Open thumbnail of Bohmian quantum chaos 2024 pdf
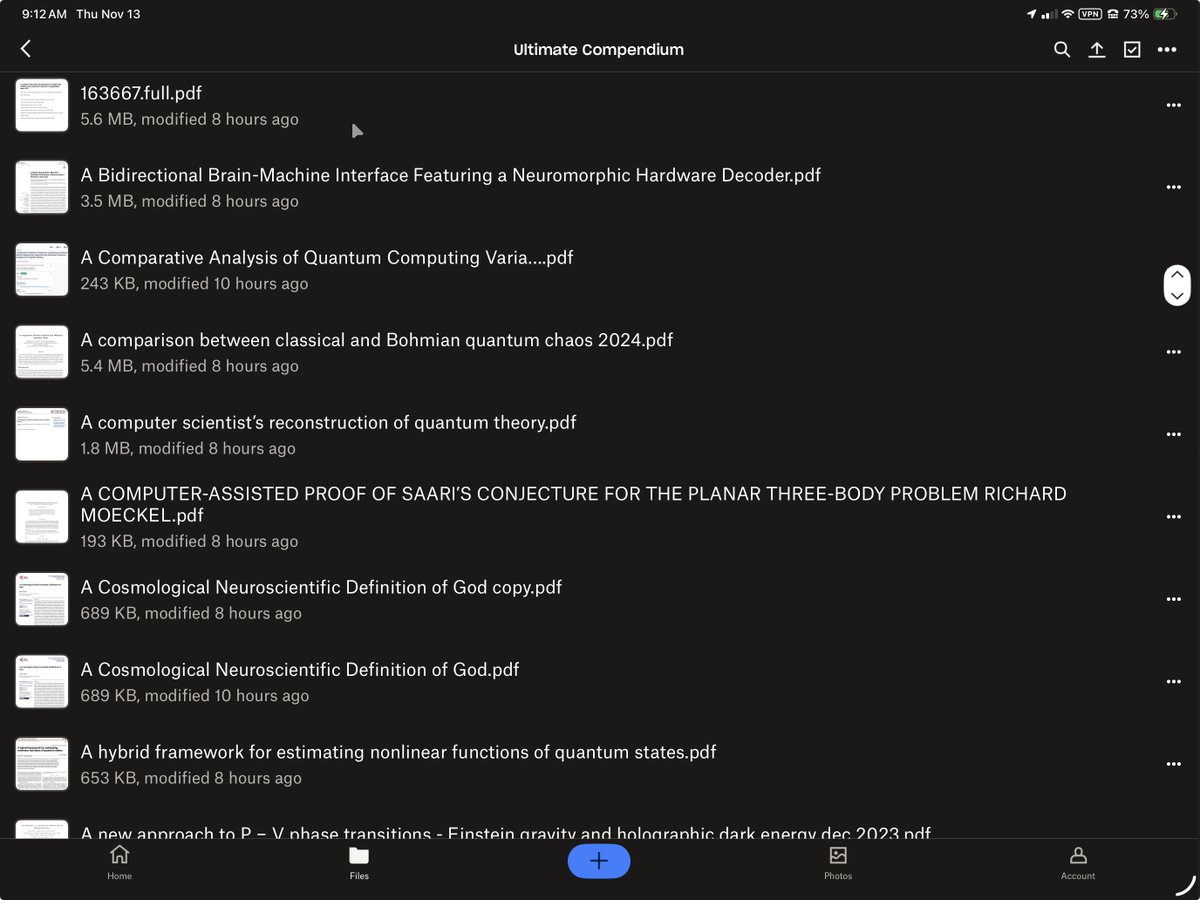The width and height of the screenshot is (1200, 900). 42,352
